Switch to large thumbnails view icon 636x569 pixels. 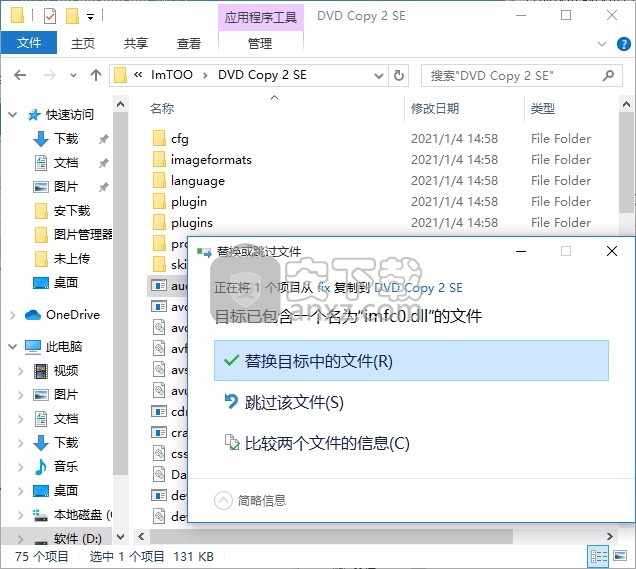pos(620,556)
